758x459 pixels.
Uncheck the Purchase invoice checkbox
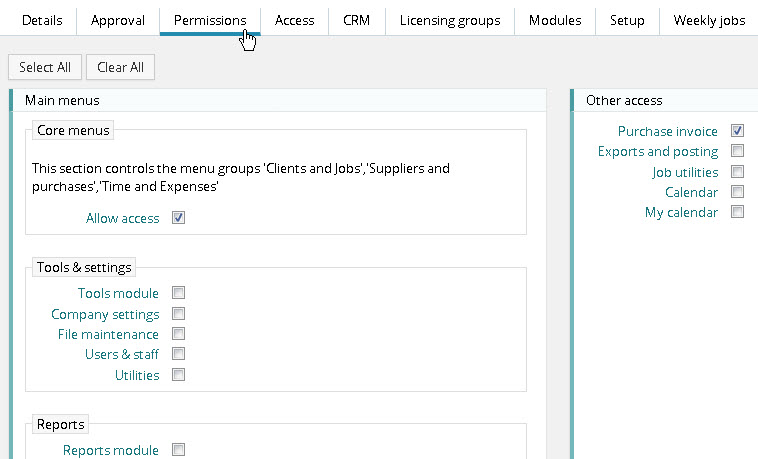737,131
